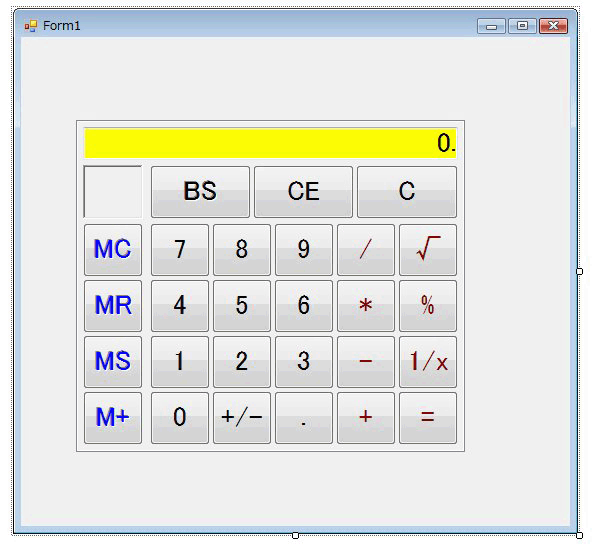The width and height of the screenshot is (600, 557).
Task: Click the multiplication asterisk button
Action: (366, 306)
